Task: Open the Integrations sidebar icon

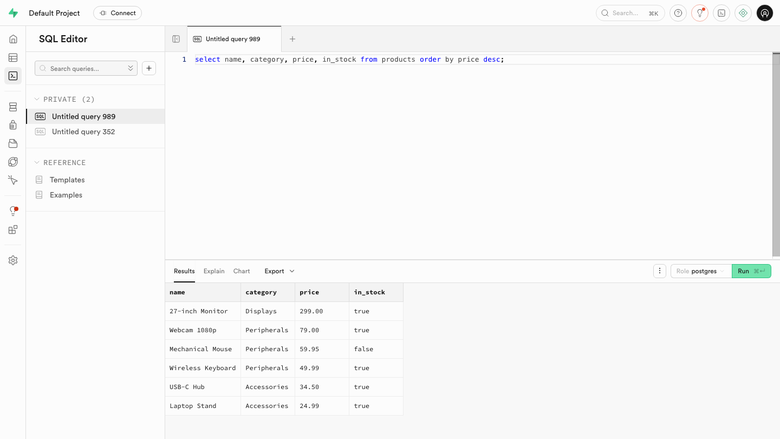Action: point(13,230)
